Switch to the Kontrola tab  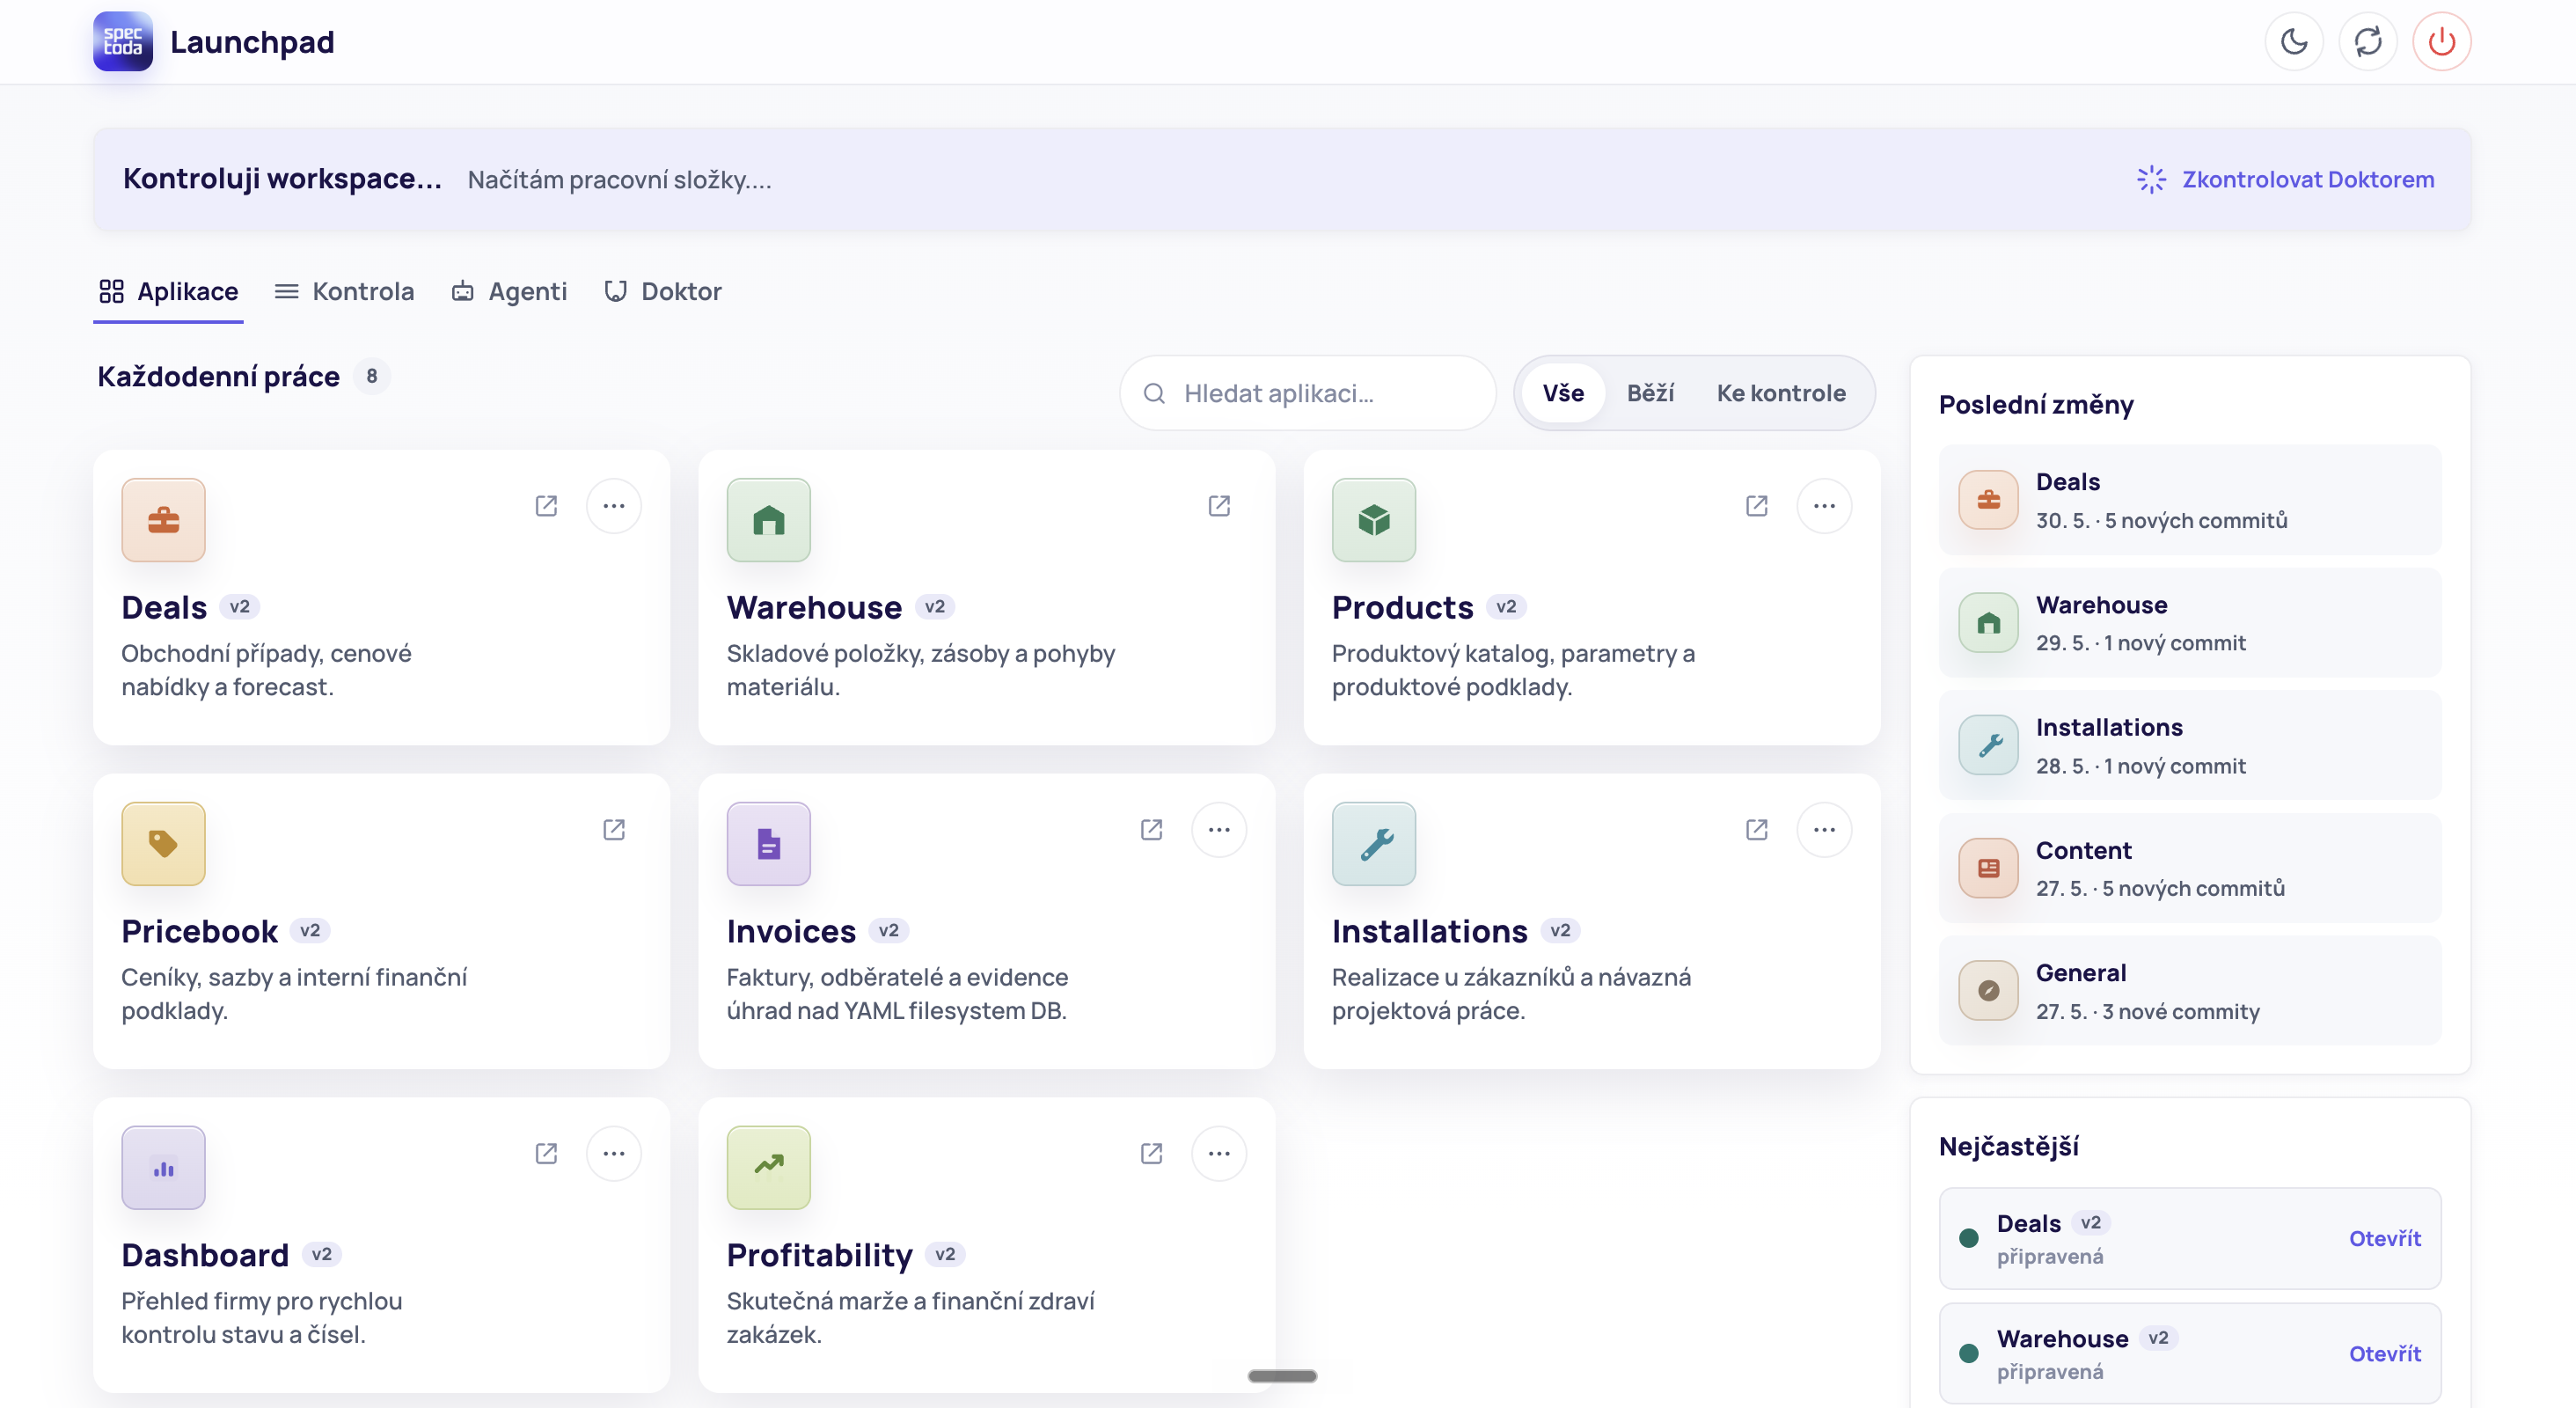click(x=344, y=292)
